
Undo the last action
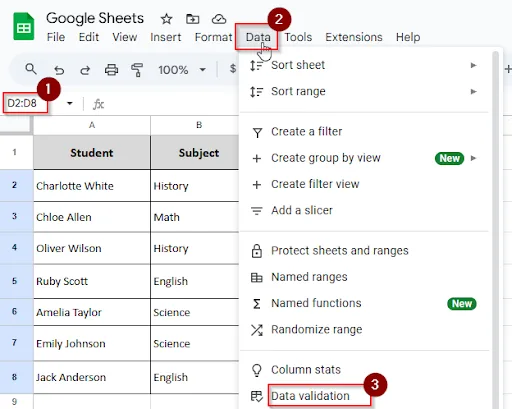[59, 70]
